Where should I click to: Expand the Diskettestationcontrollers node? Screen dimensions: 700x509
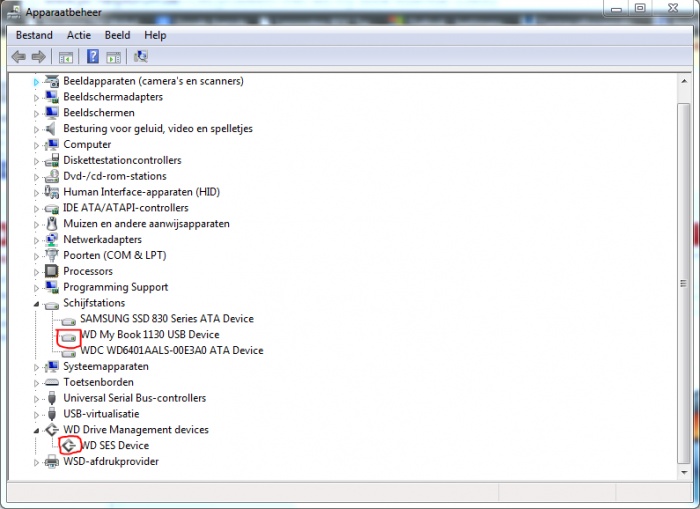[36, 161]
